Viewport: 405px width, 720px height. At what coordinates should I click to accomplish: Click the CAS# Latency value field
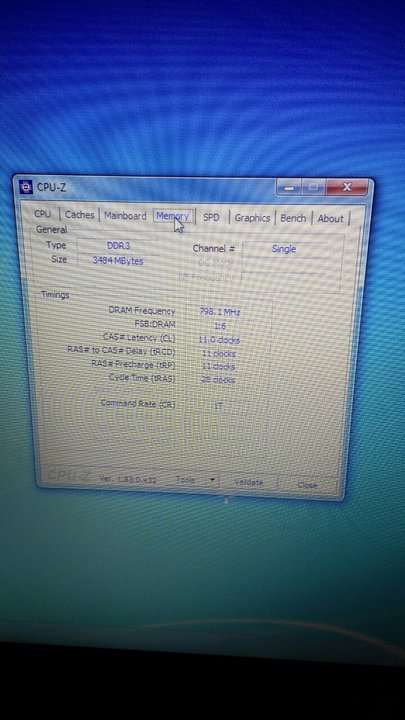[219, 340]
